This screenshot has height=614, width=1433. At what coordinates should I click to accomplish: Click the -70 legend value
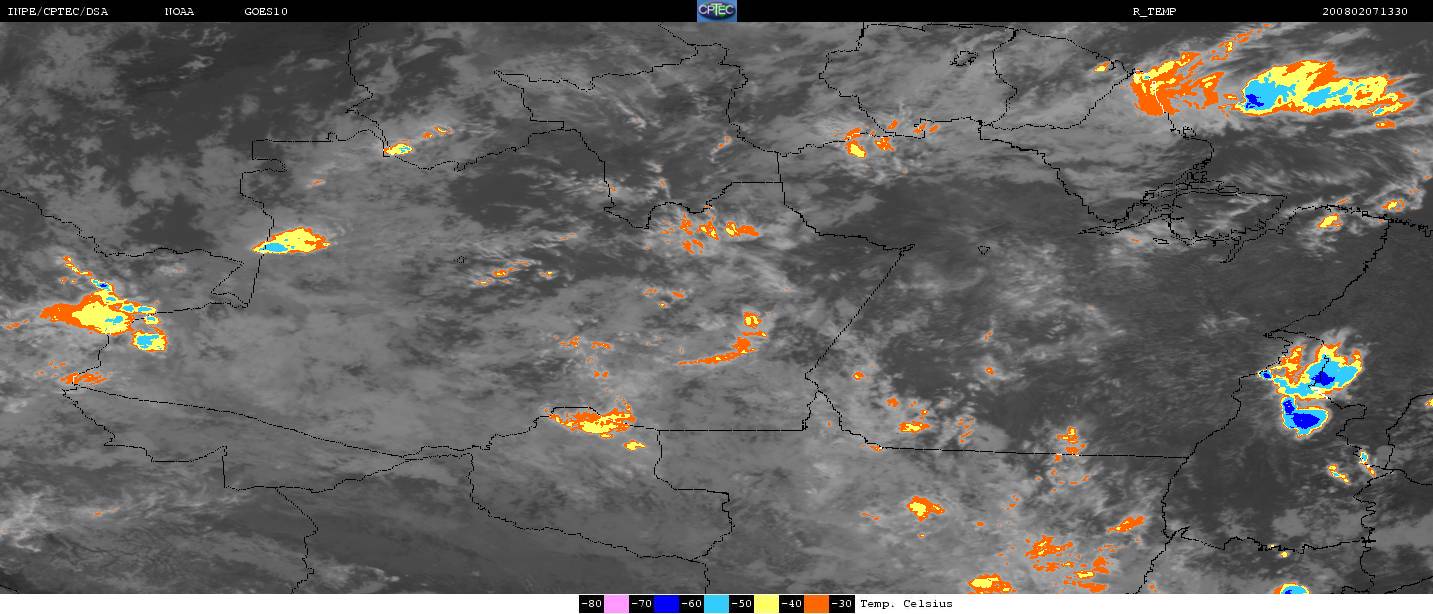[x=641, y=604]
